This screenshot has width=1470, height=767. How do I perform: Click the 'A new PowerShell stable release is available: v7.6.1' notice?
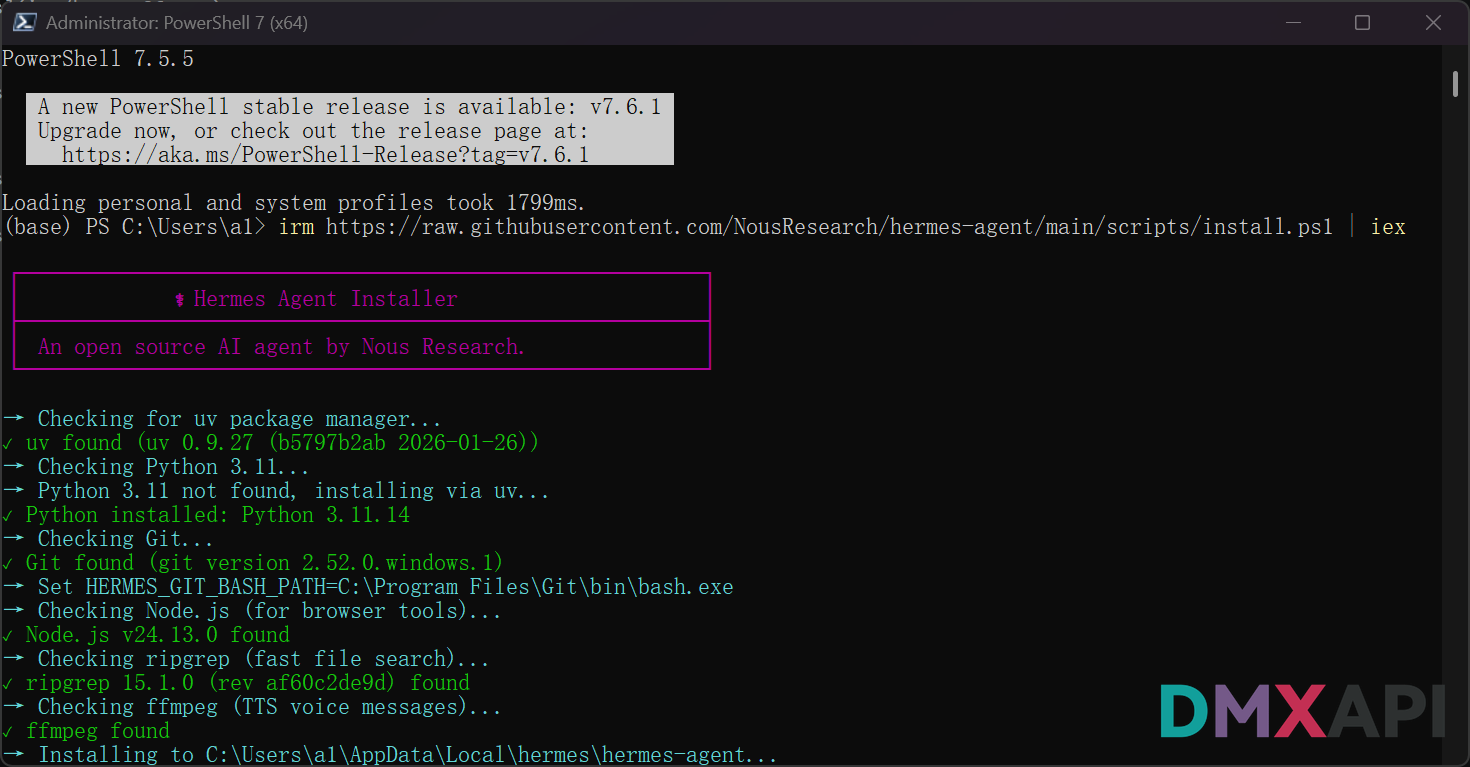click(x=349, y=107)
